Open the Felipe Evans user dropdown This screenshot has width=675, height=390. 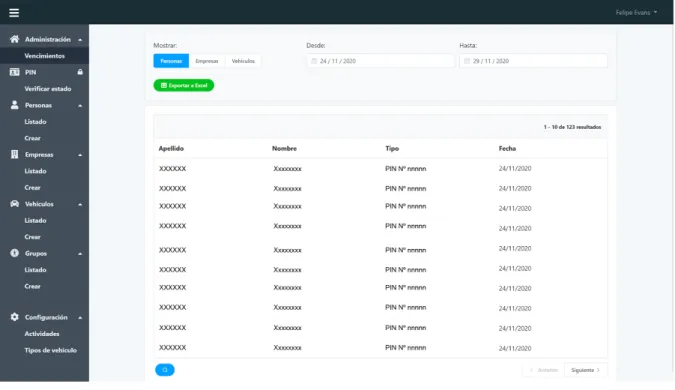636,12
